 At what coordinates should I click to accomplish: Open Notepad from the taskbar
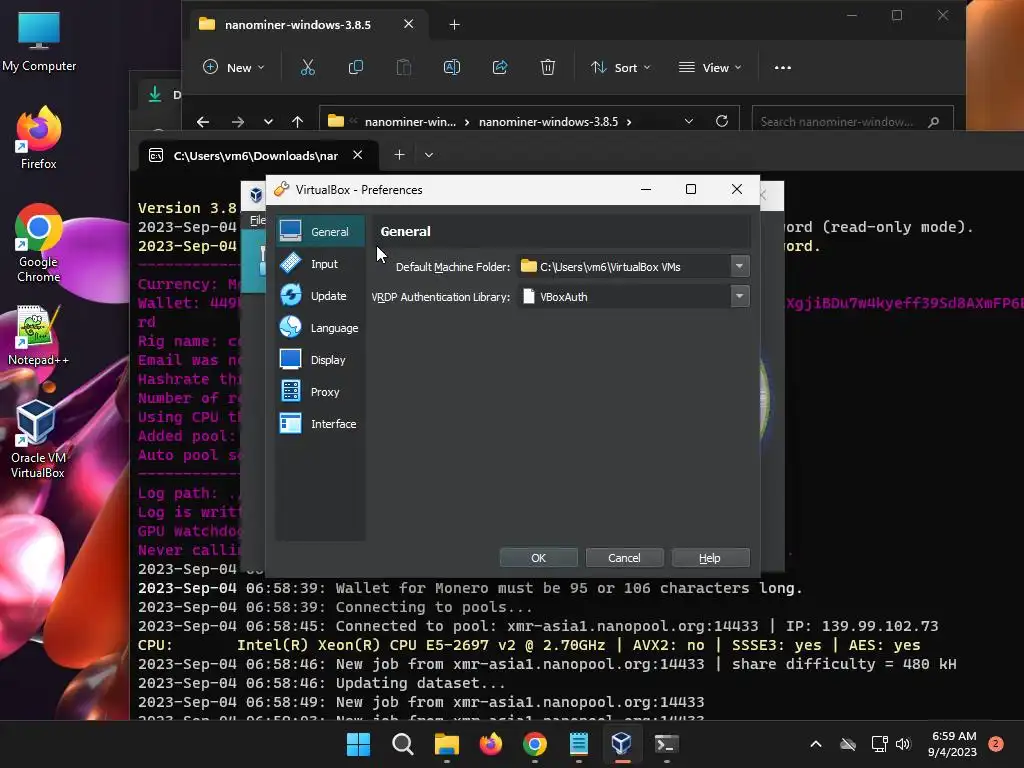(x=579, y=744)
